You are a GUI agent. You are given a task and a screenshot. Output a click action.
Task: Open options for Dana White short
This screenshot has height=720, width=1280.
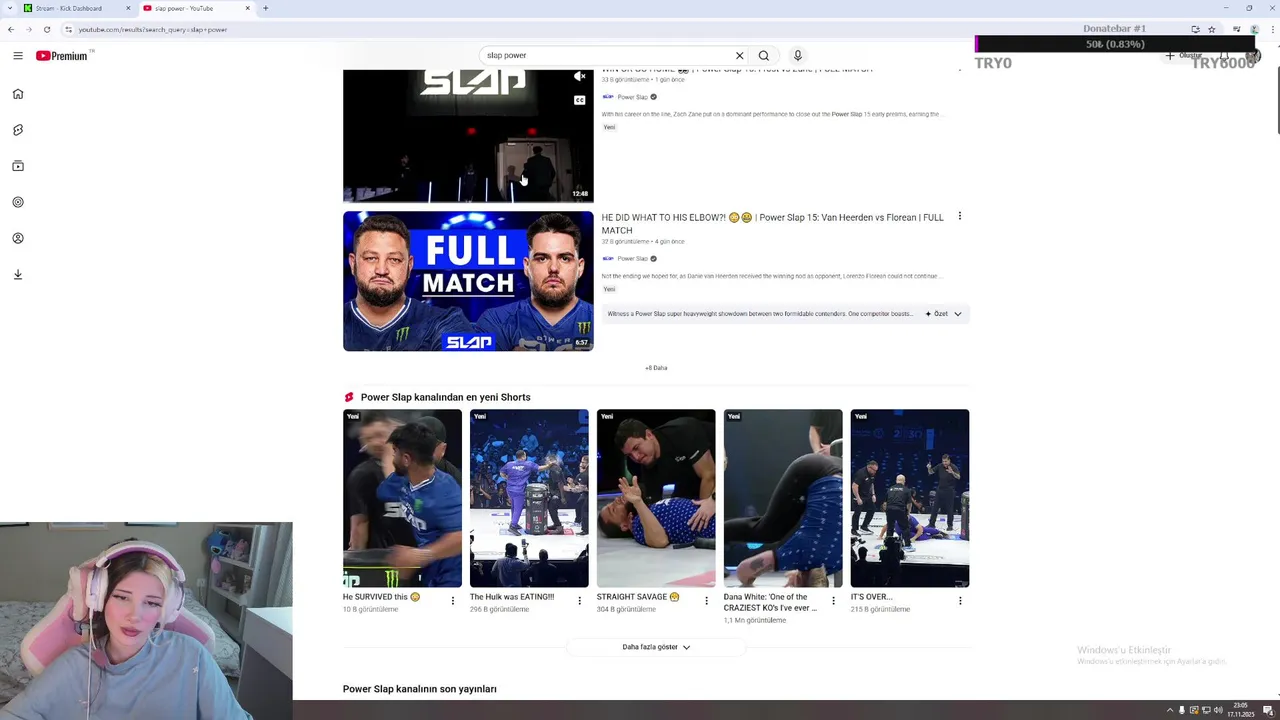point(833,601)
